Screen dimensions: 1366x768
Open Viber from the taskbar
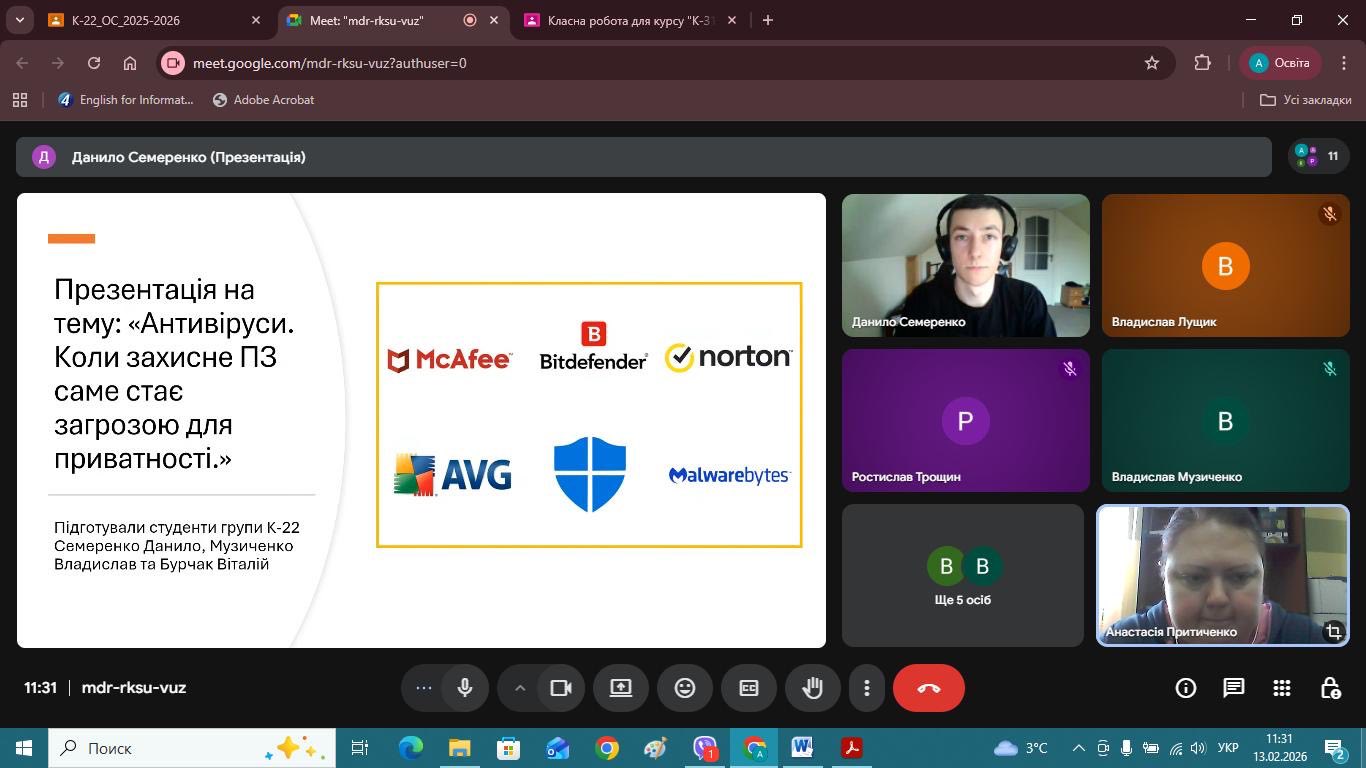tap(705, 748)
